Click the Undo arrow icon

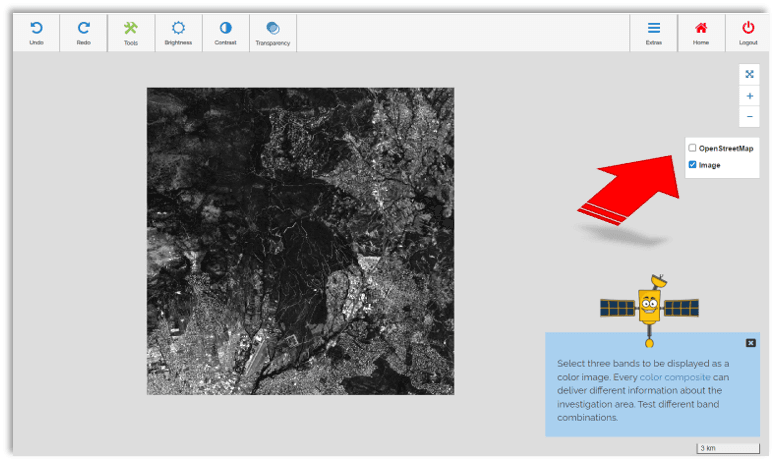click(36, 29)
